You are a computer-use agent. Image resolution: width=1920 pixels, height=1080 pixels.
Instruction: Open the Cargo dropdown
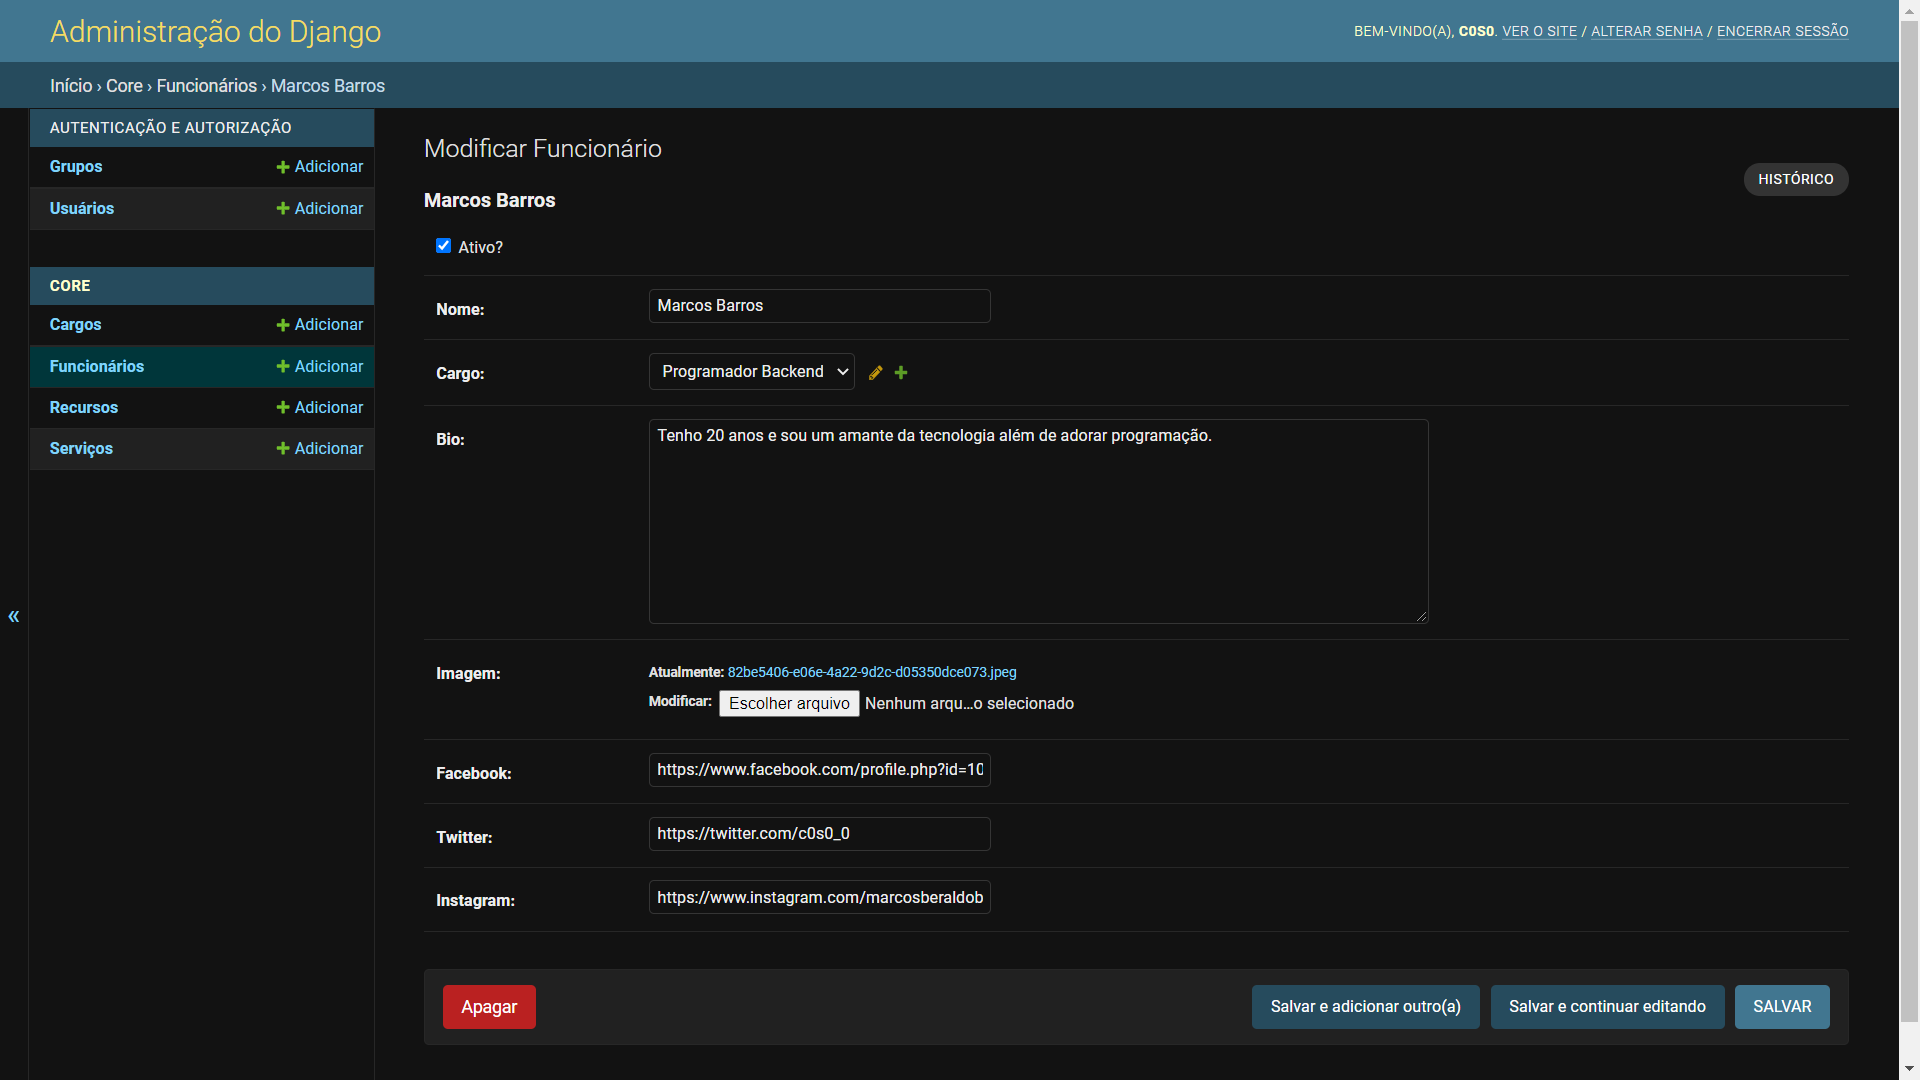click(x=752, y=372)
